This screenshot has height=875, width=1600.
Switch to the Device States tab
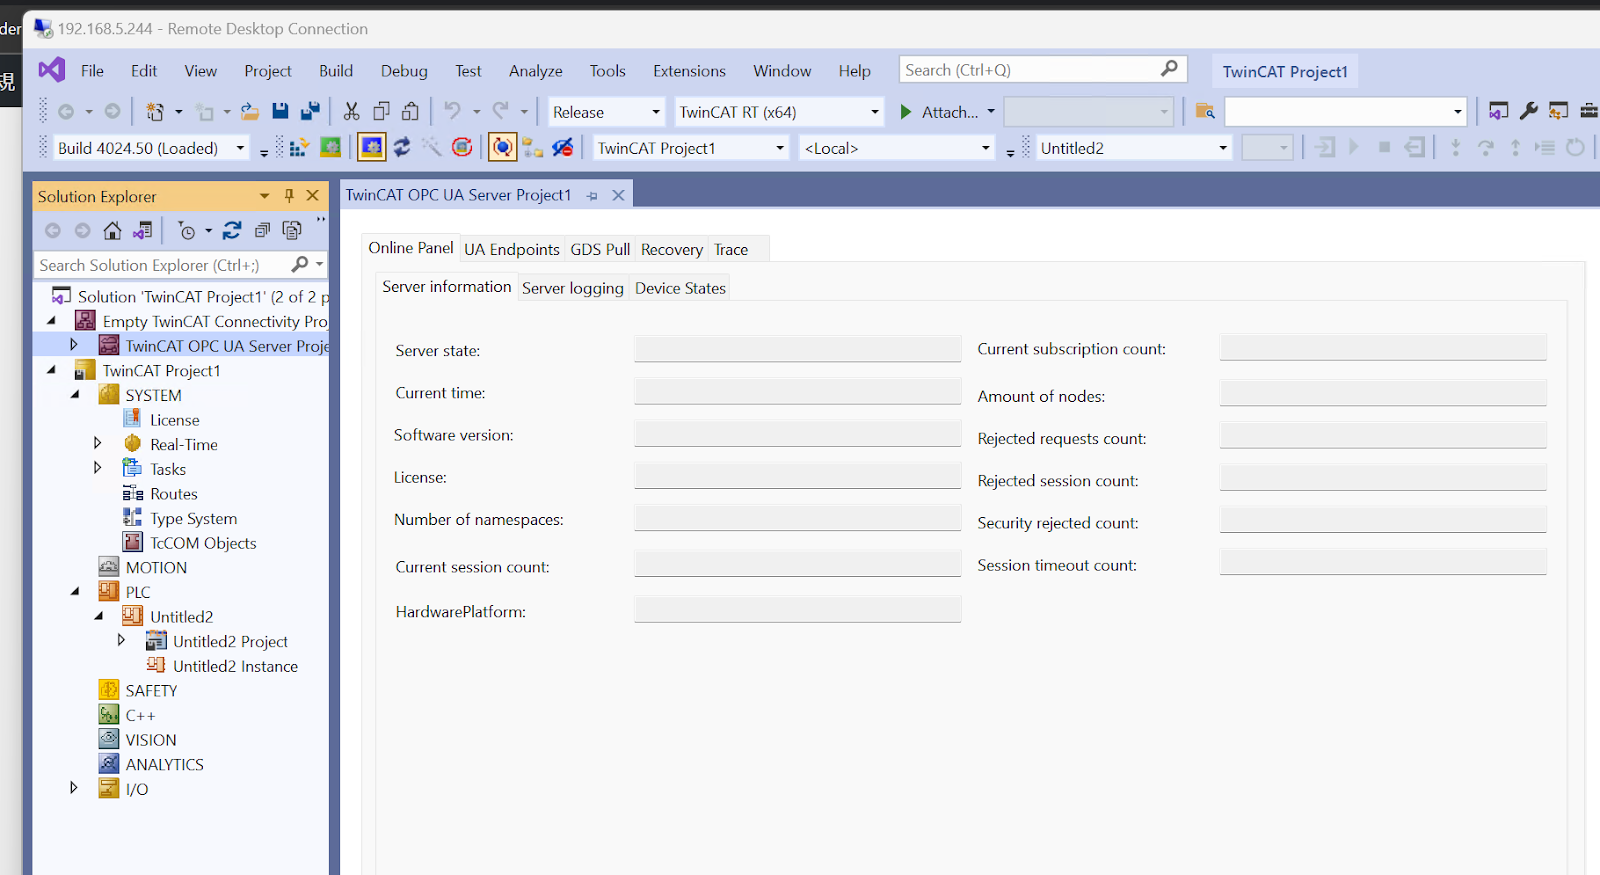click(x=680, y=288)
